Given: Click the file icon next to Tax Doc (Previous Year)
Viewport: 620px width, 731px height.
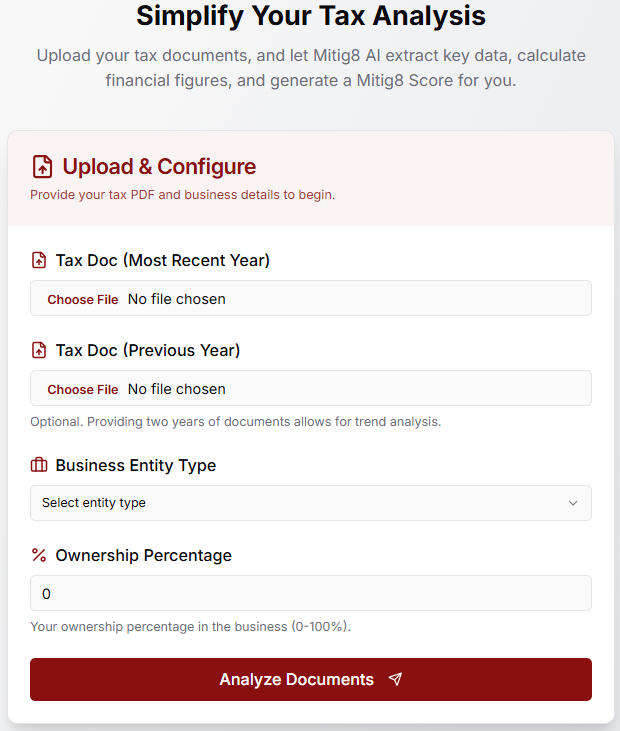Looking at the screenshot, I should pos(39,351).
